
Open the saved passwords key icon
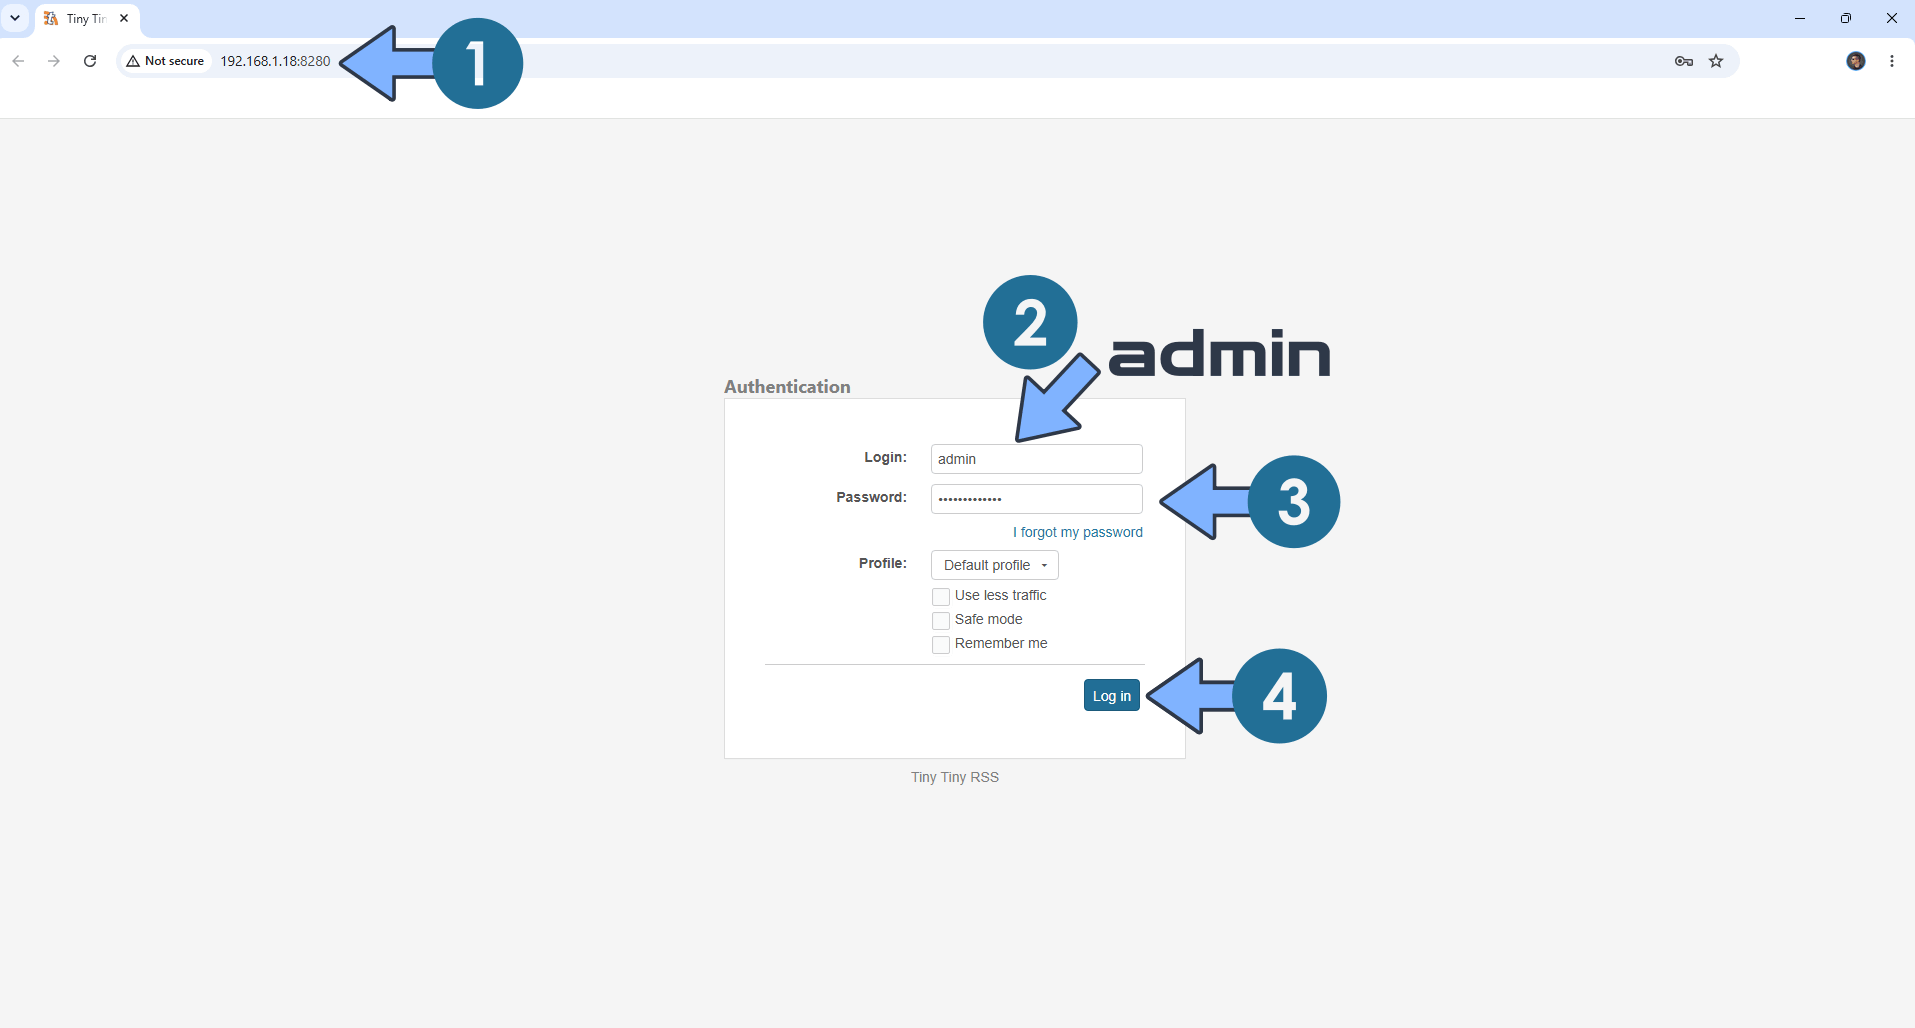coord(1684,61)
